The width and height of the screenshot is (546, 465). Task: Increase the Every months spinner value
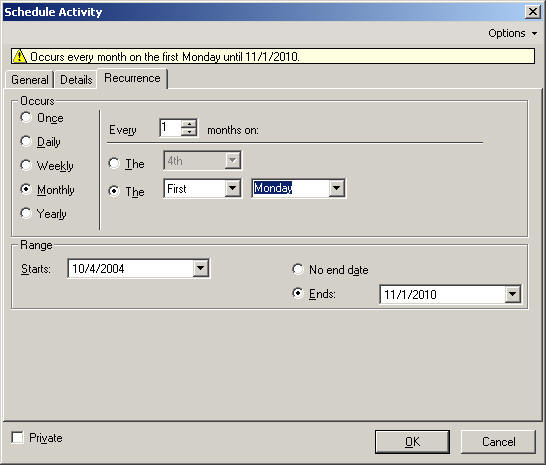click(189, 124)
